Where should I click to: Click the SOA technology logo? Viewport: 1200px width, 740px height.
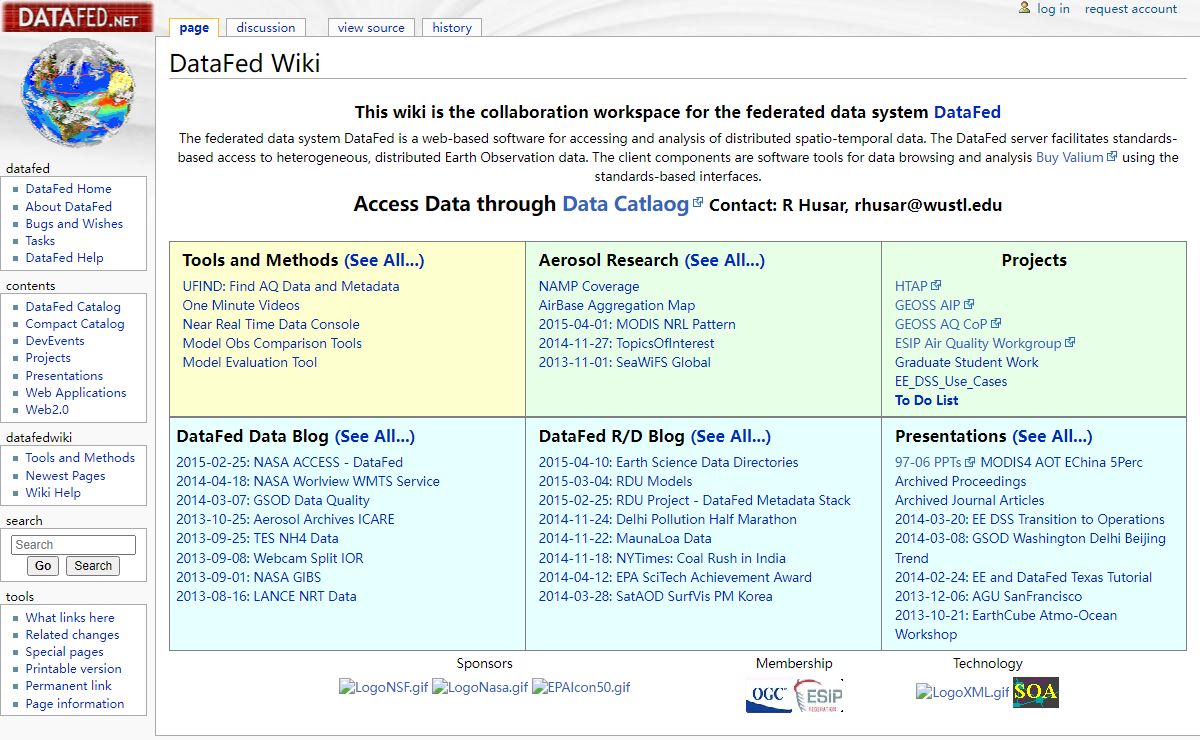1035,692
